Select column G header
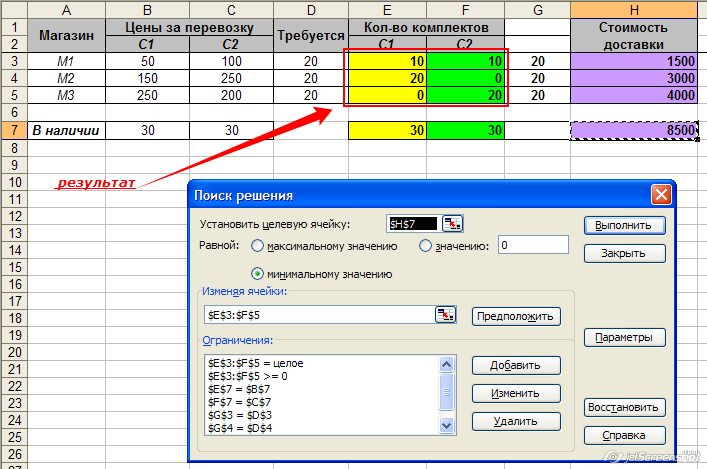 (537, 9)
